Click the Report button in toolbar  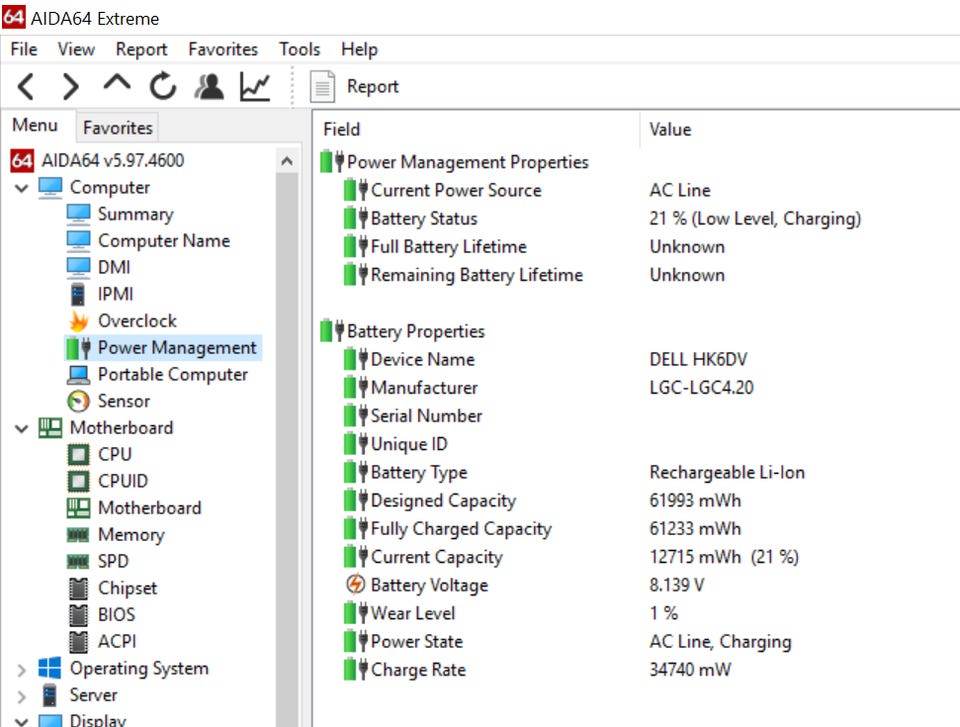(x=355, y=87)
